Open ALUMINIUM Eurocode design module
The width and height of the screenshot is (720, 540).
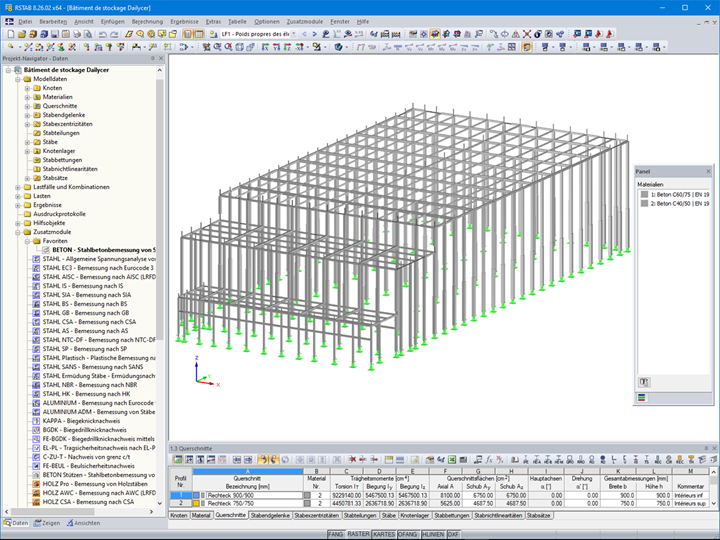(x=97, y=402)
